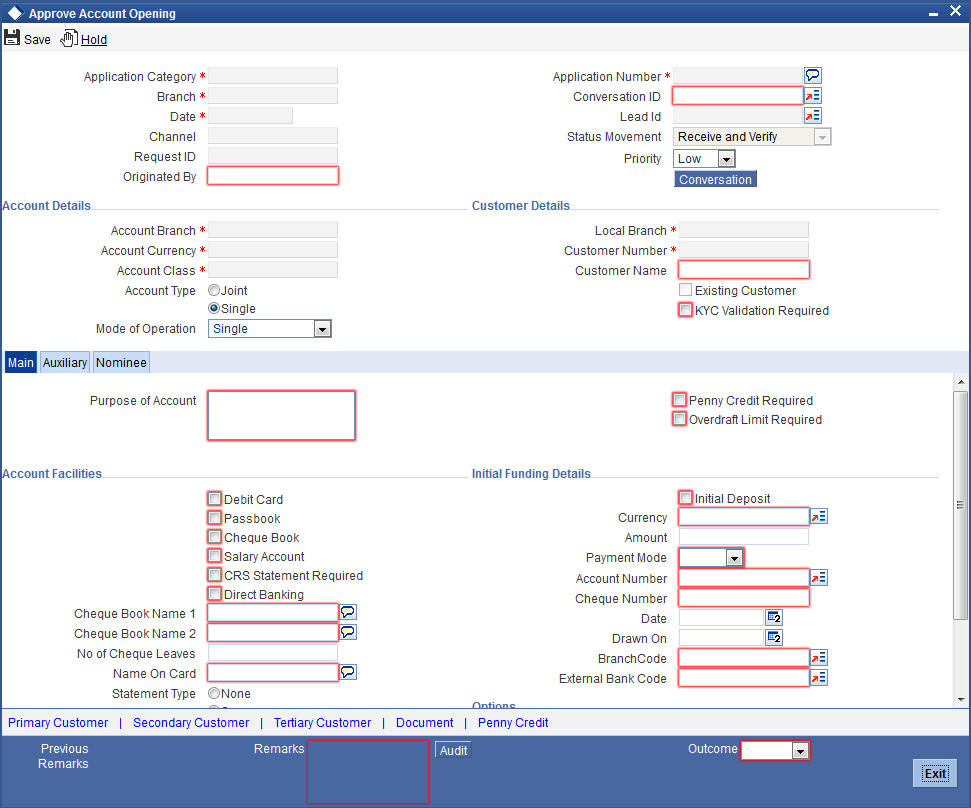
Task: Click the Save floppy disk icon
Action: point(12,38)
